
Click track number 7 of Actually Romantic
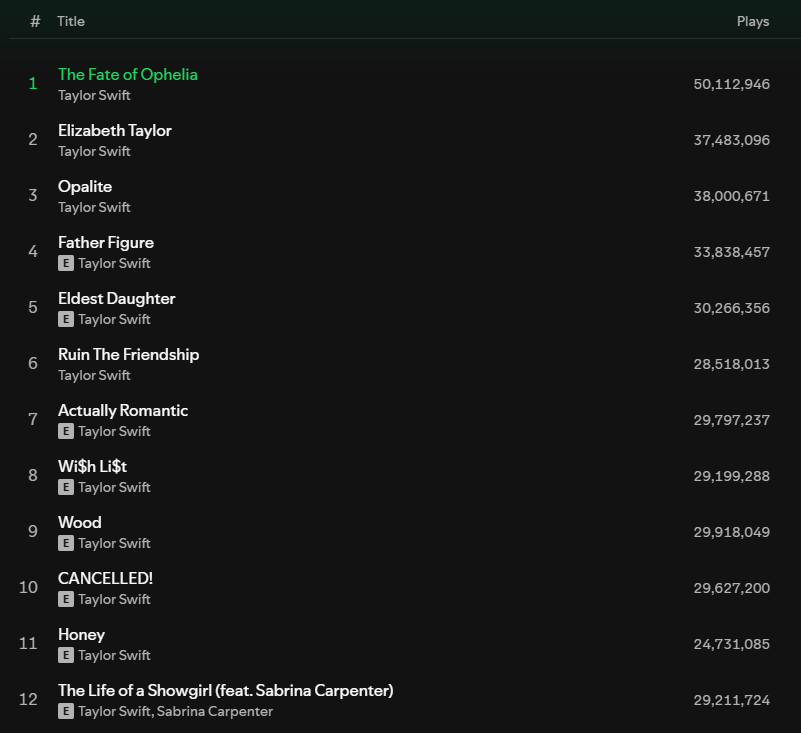coord(33,419)
